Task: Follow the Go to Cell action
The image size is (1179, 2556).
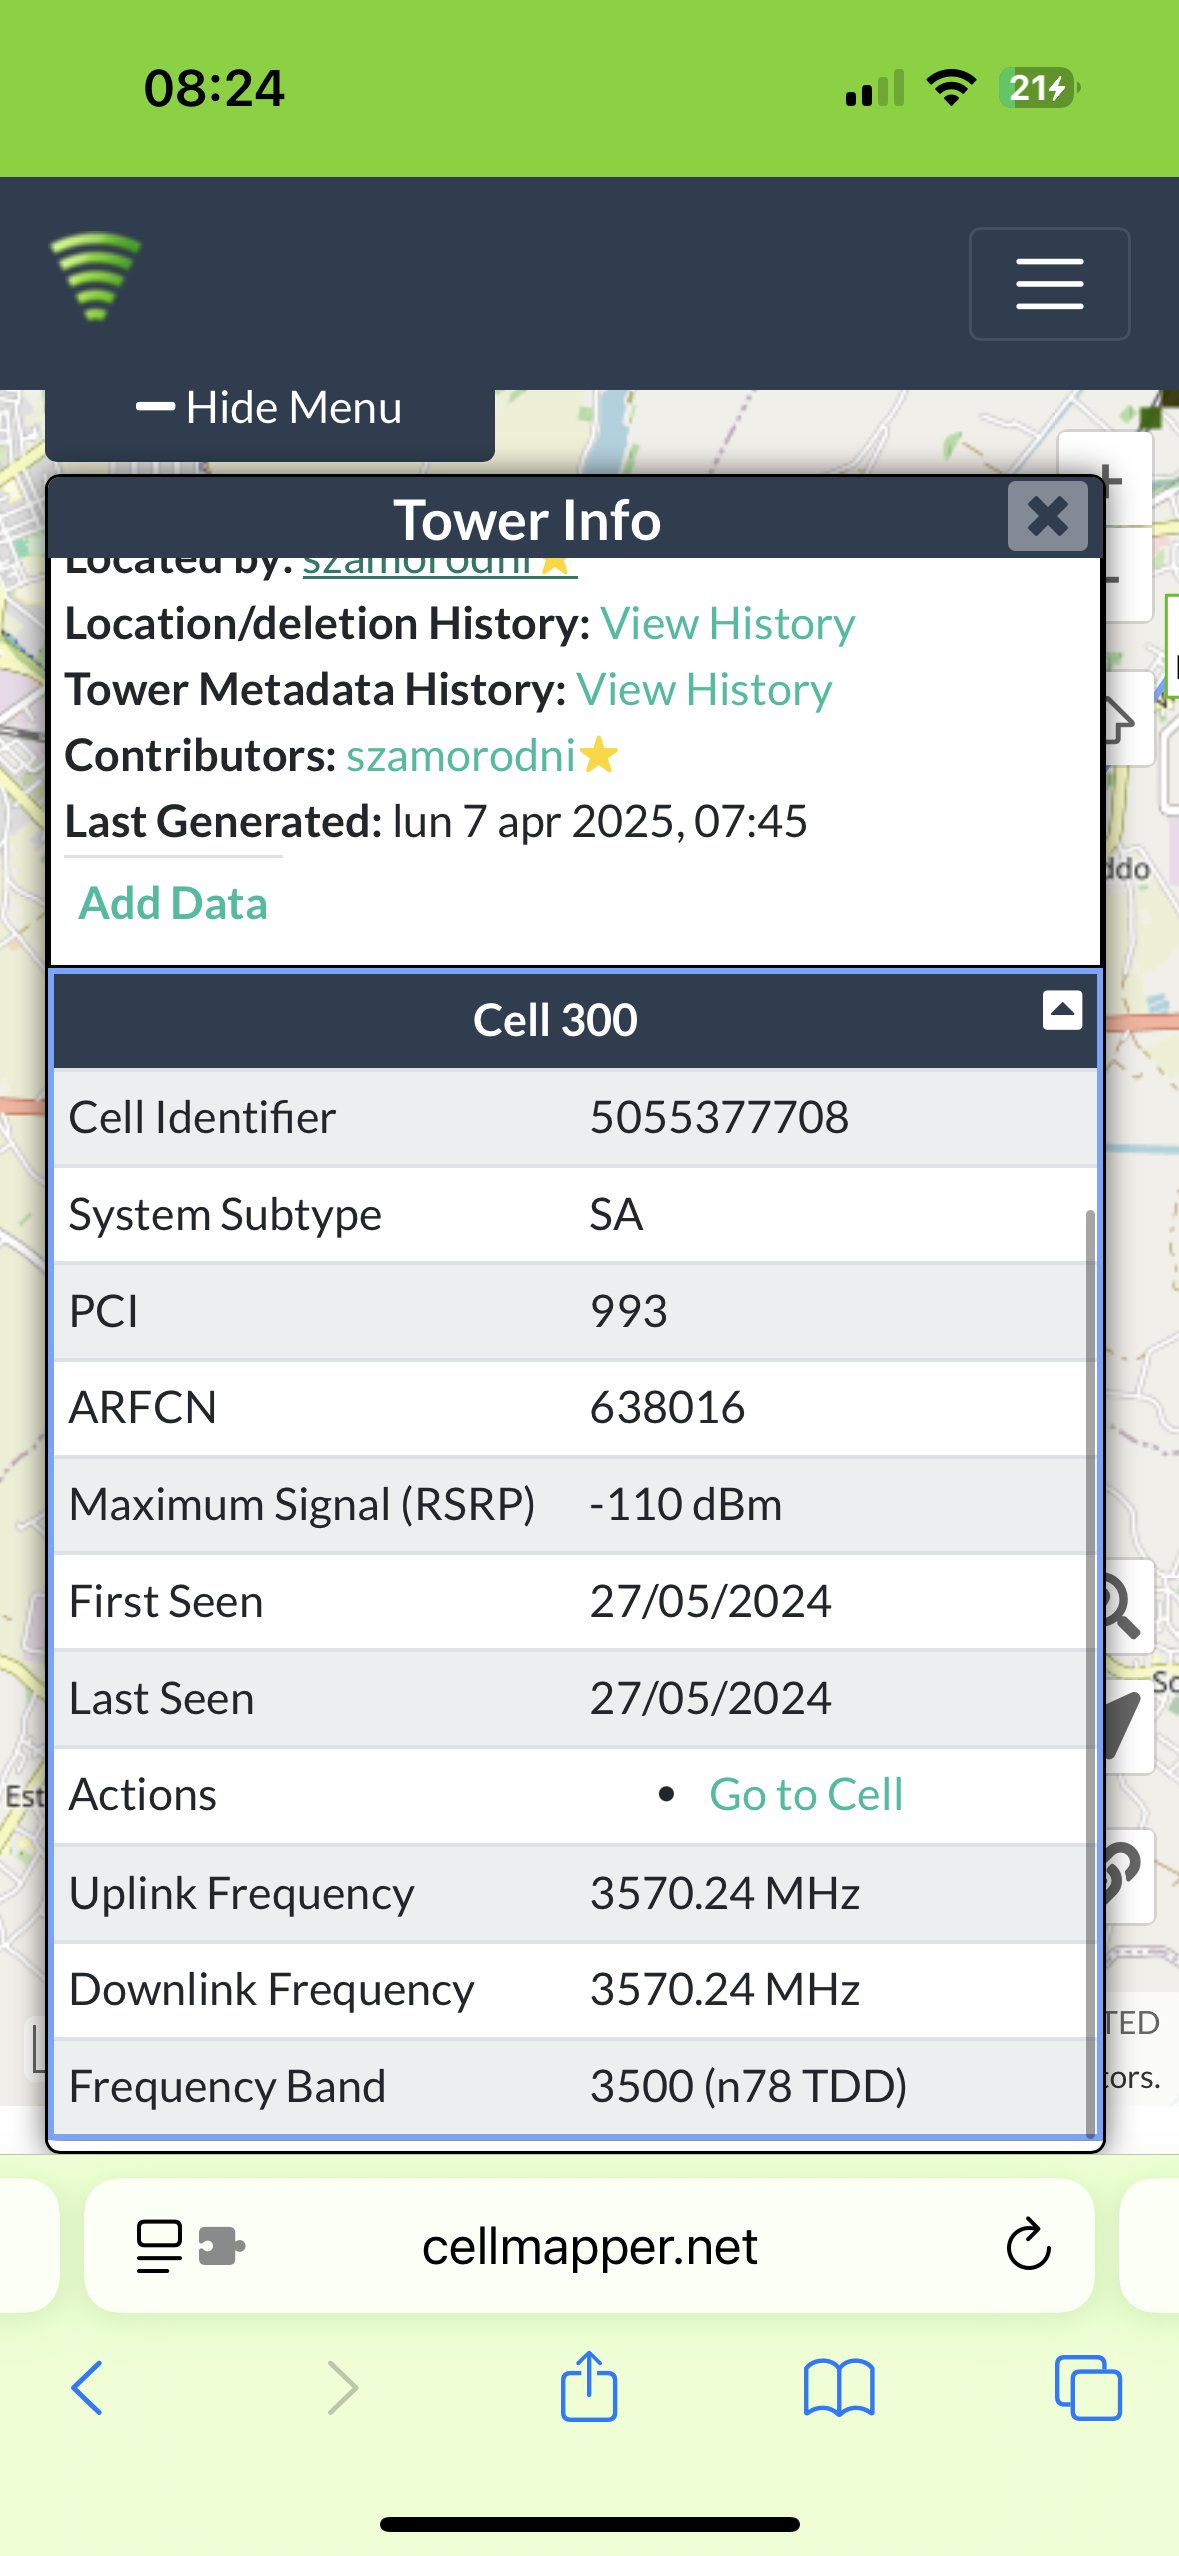Action: 806,1795
